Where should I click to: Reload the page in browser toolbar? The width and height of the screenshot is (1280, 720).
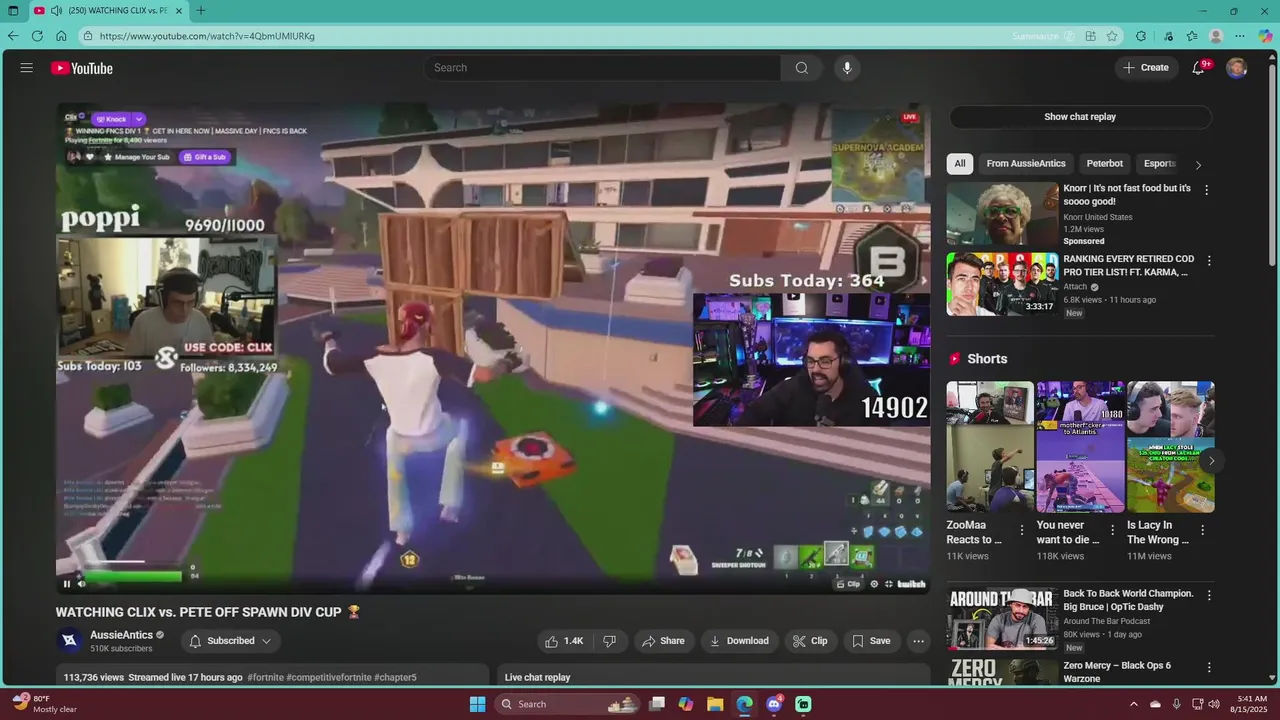[x=37, y=36]
